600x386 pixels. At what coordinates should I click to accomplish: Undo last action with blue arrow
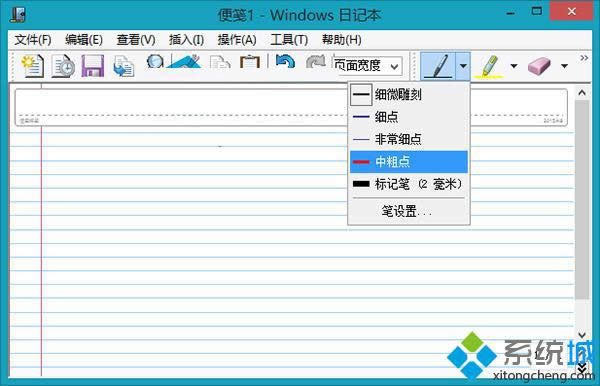point(285,62)
